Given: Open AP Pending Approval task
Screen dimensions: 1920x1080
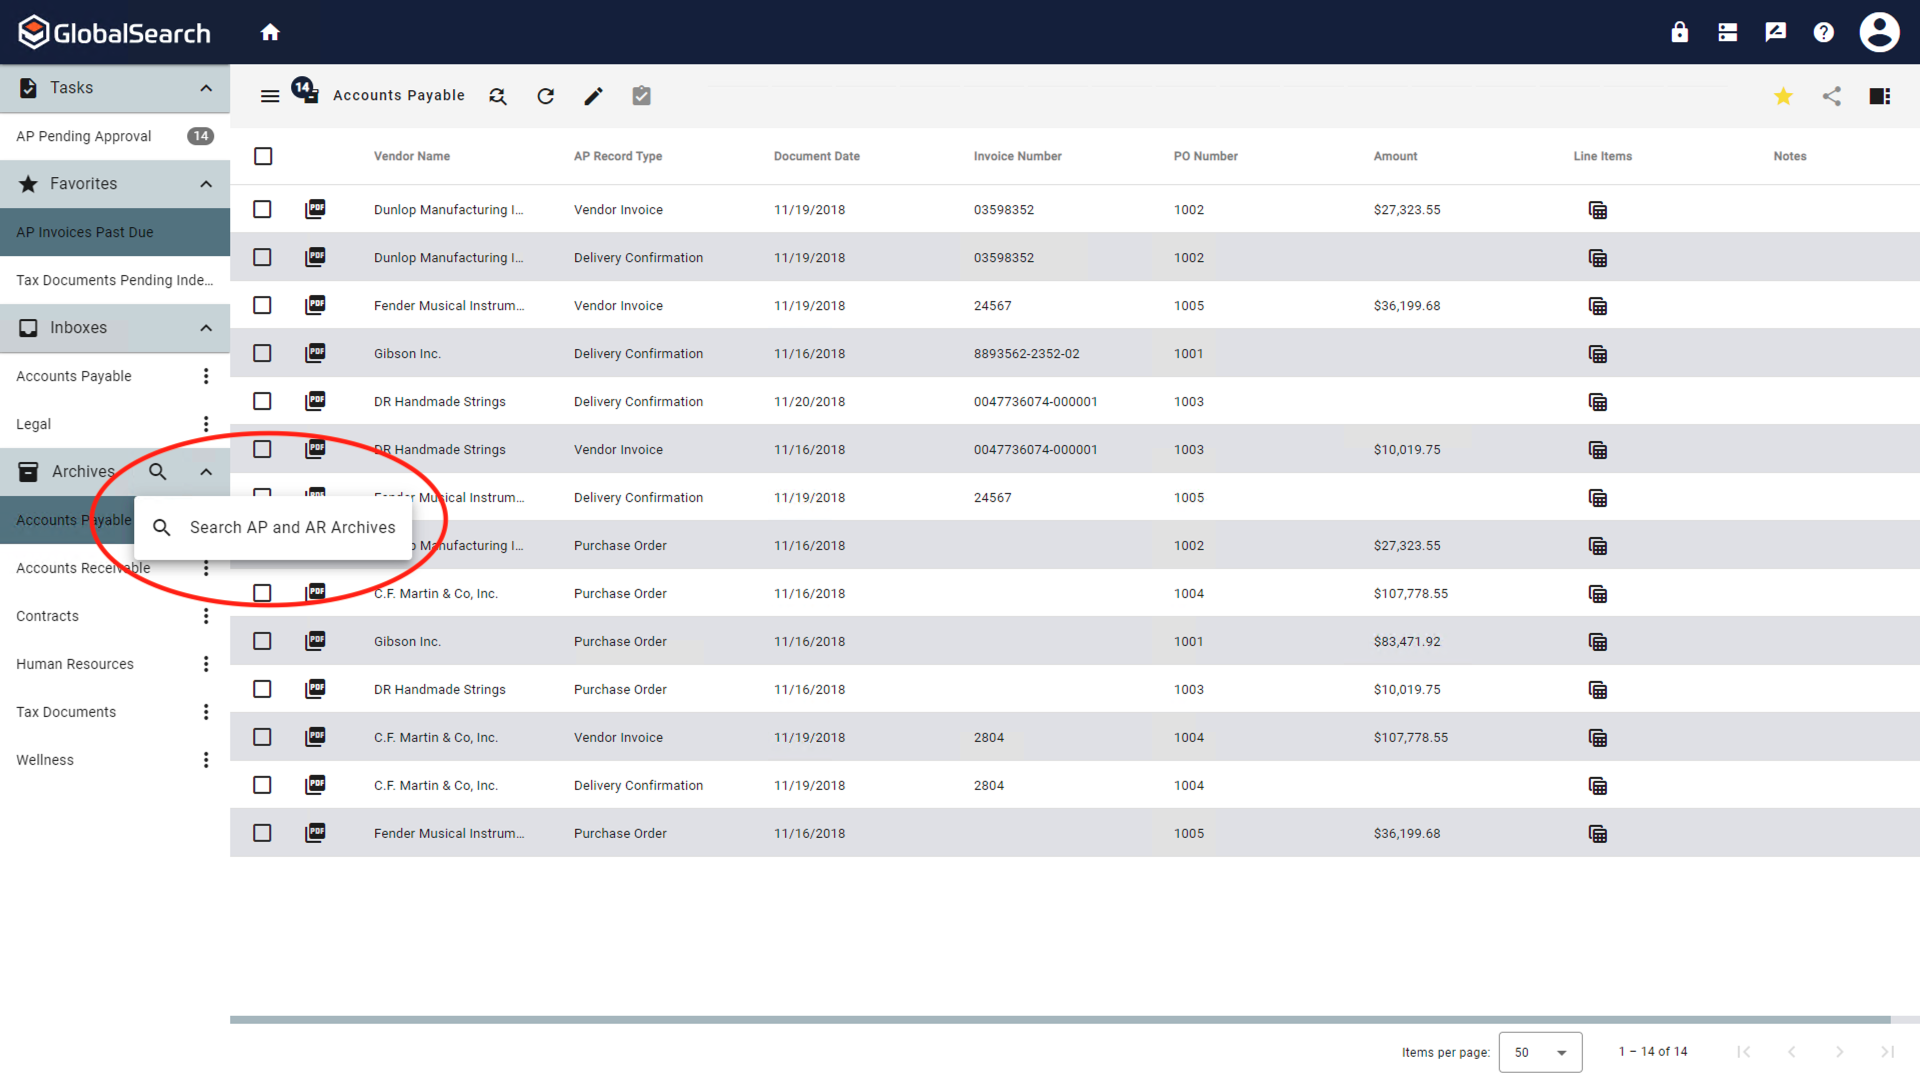Looking at the screenshot, I should pos(84,136).
